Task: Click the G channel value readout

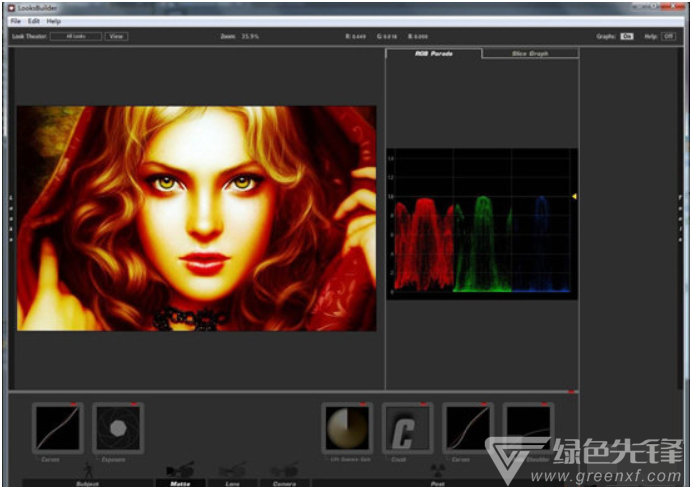Action: 387,36
